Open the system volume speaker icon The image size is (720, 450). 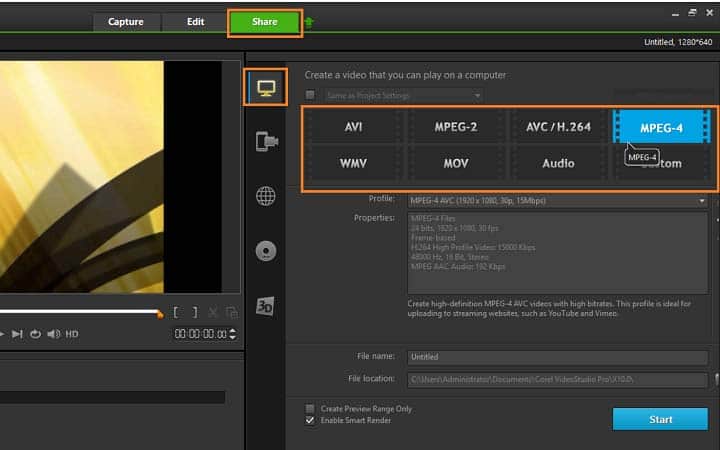[x=54, y=334]
